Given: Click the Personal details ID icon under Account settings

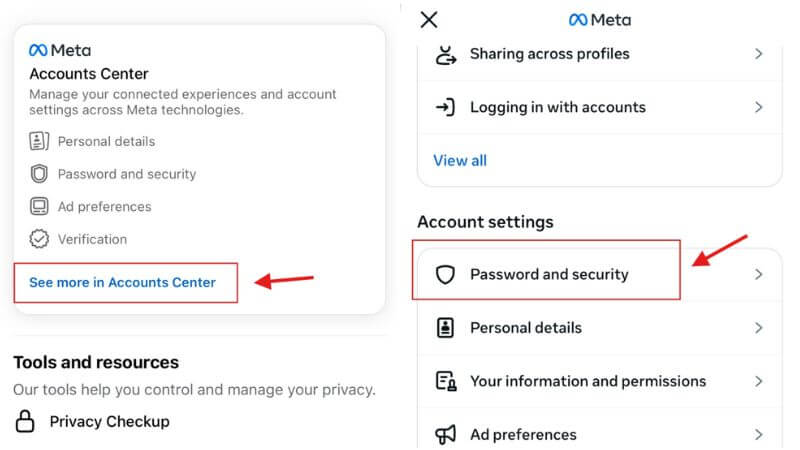Looking at the screenshot, I should coord(446,328).
